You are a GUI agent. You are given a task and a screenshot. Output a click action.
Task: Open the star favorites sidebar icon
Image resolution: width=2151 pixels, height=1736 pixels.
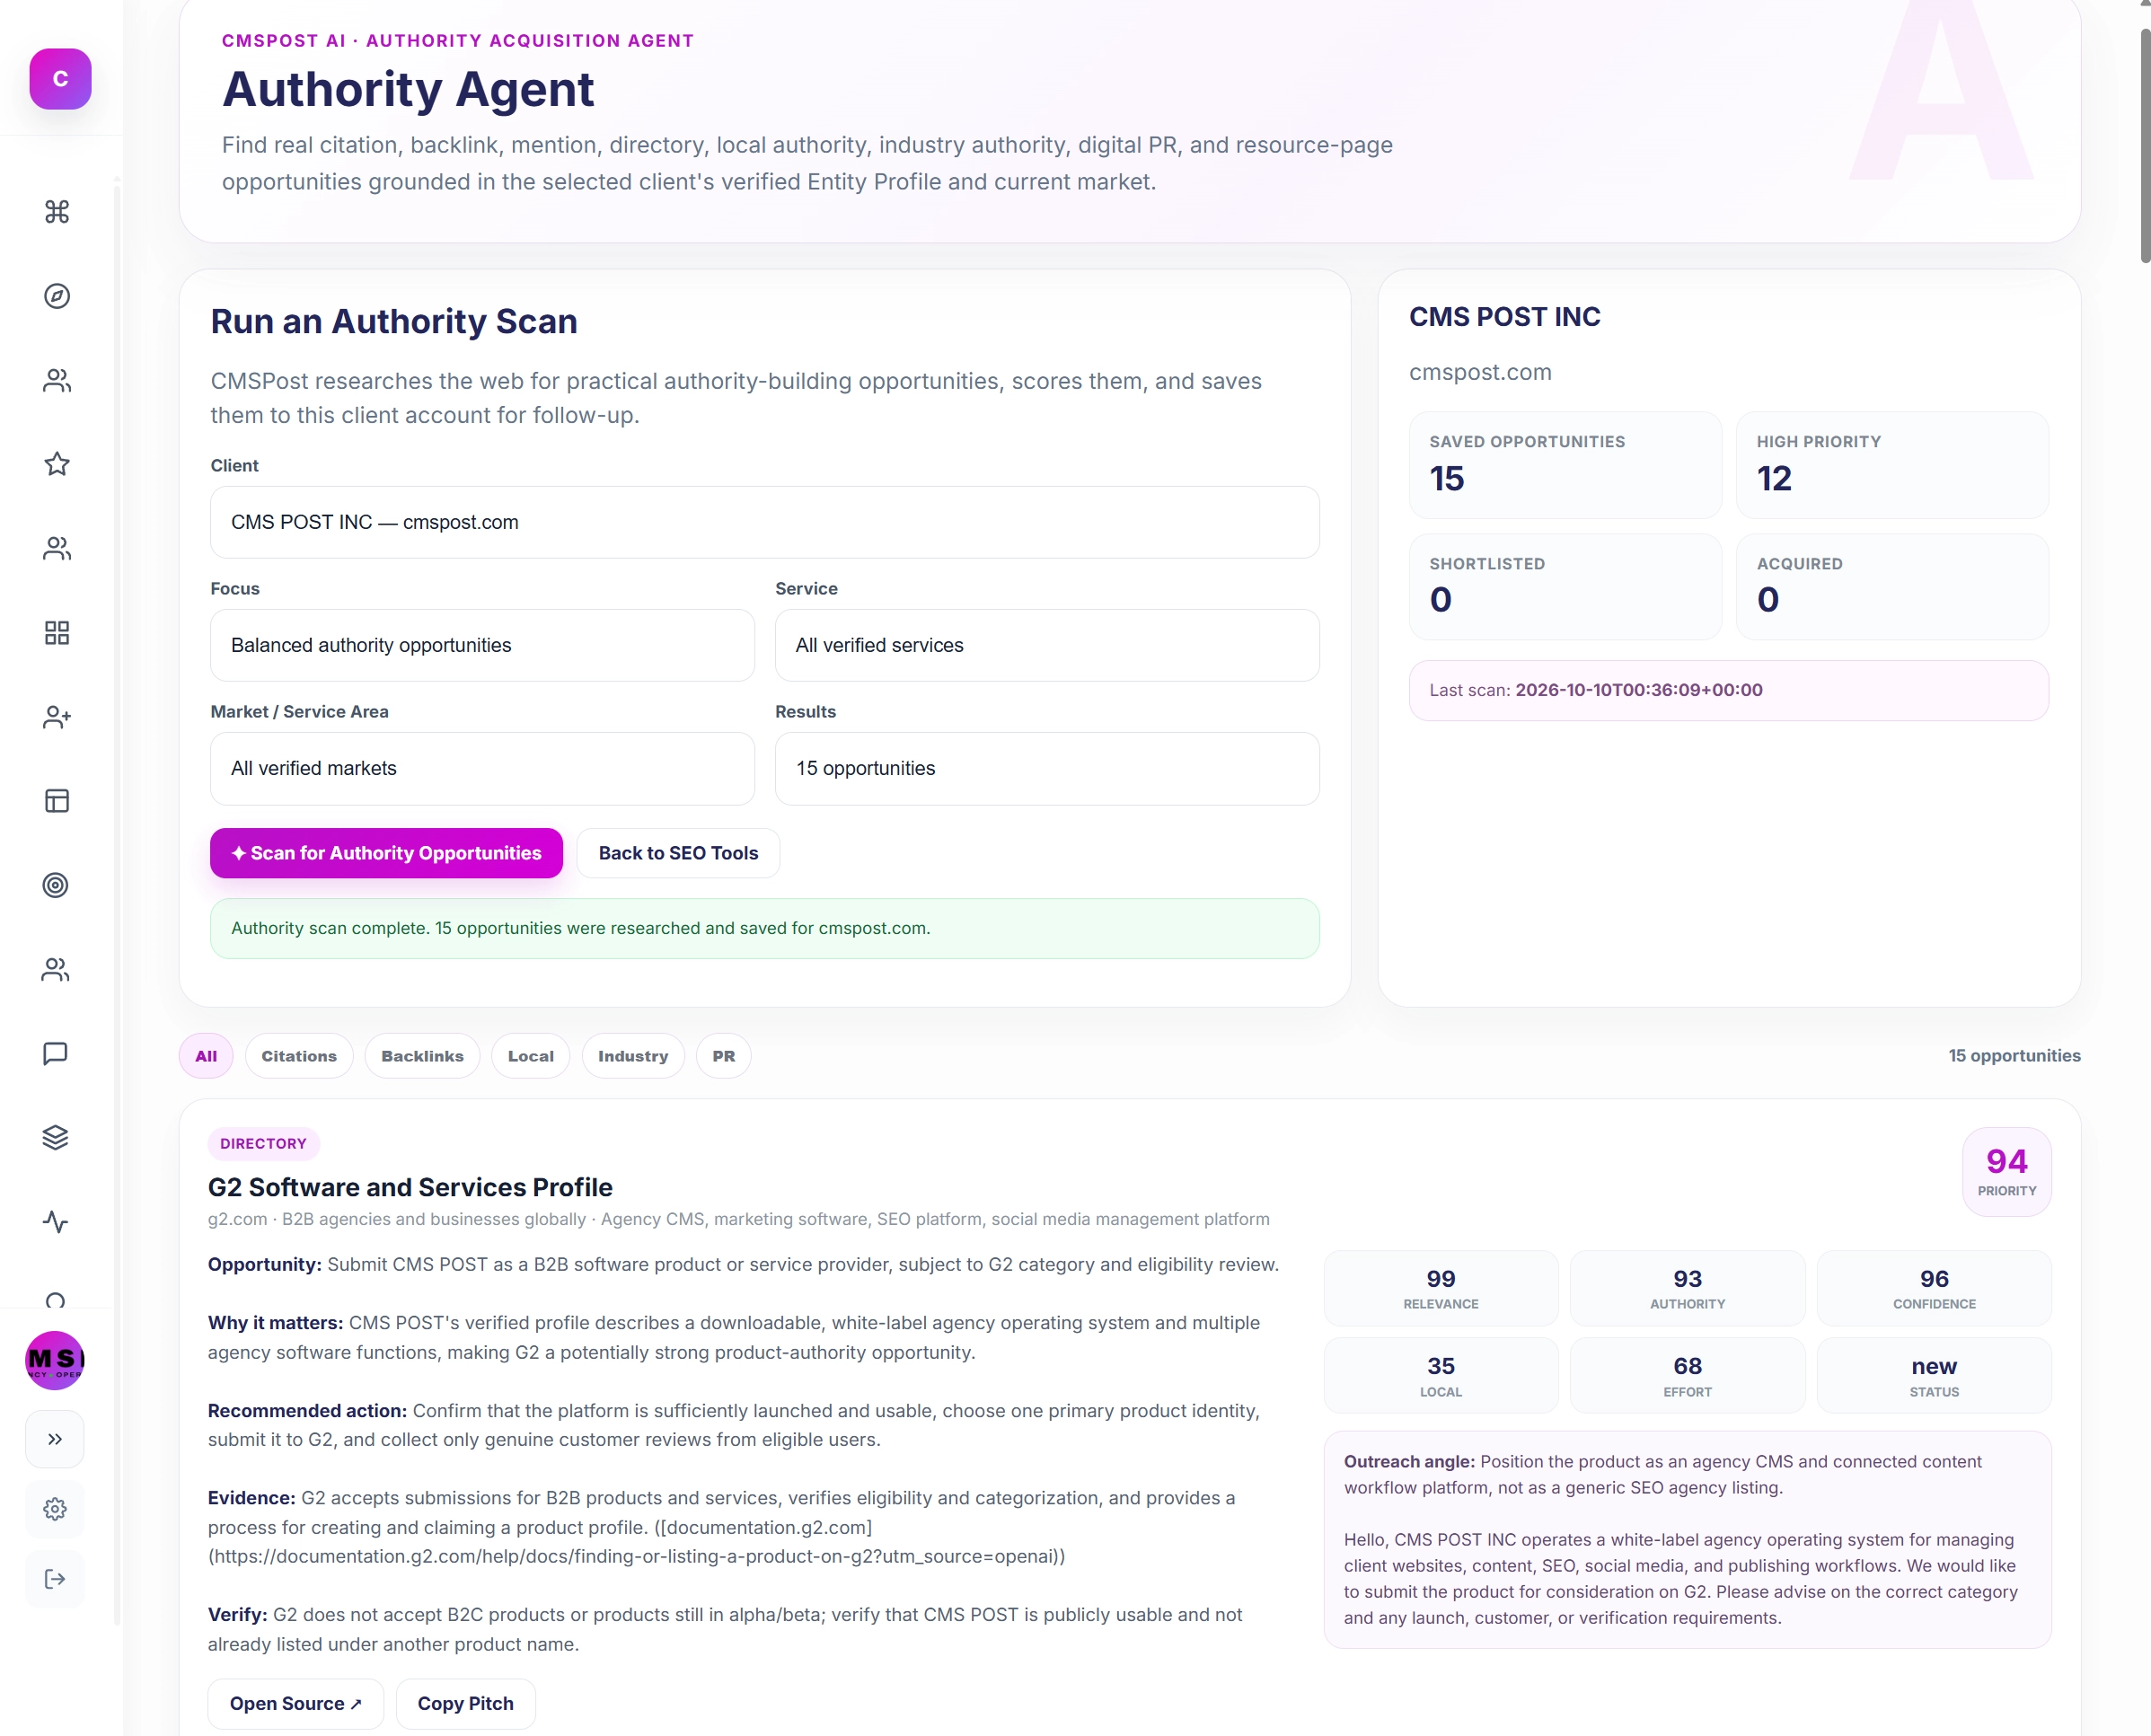pyautogui.click(x=57, y=464)
